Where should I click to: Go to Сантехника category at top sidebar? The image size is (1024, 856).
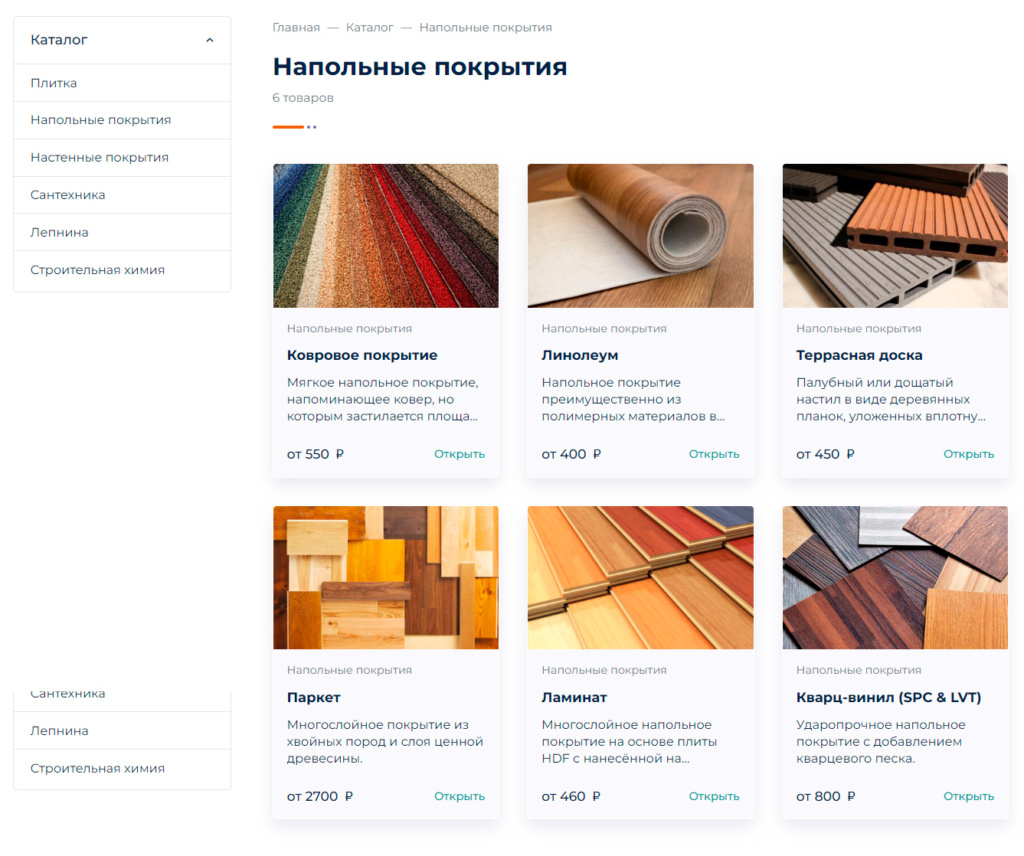click(122, 195)
